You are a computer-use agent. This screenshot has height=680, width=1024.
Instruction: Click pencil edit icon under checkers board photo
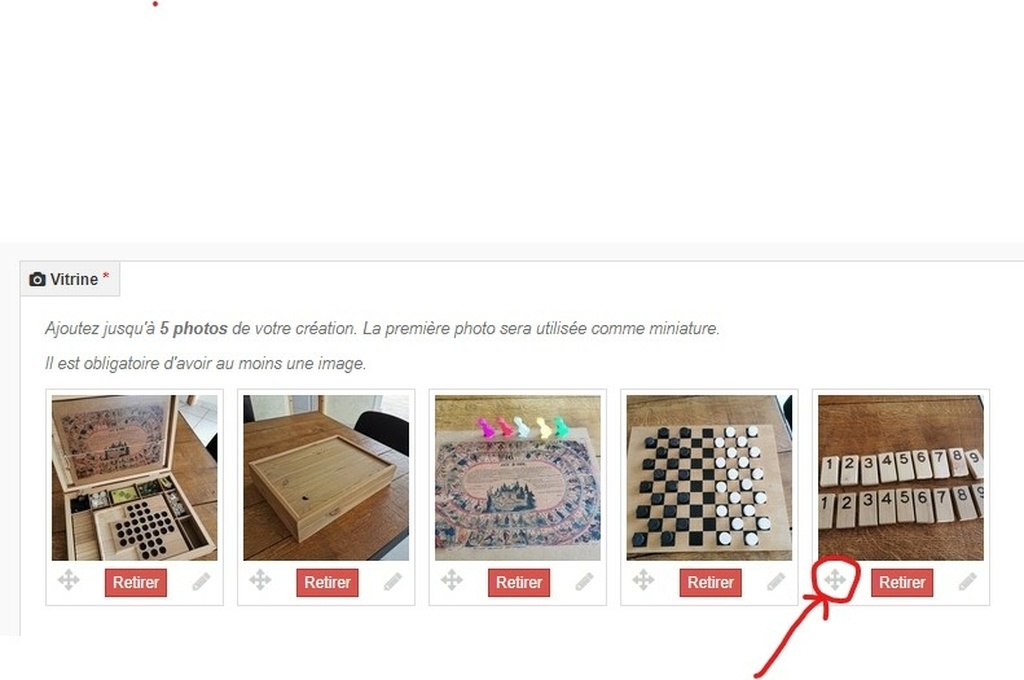point(776,581)
